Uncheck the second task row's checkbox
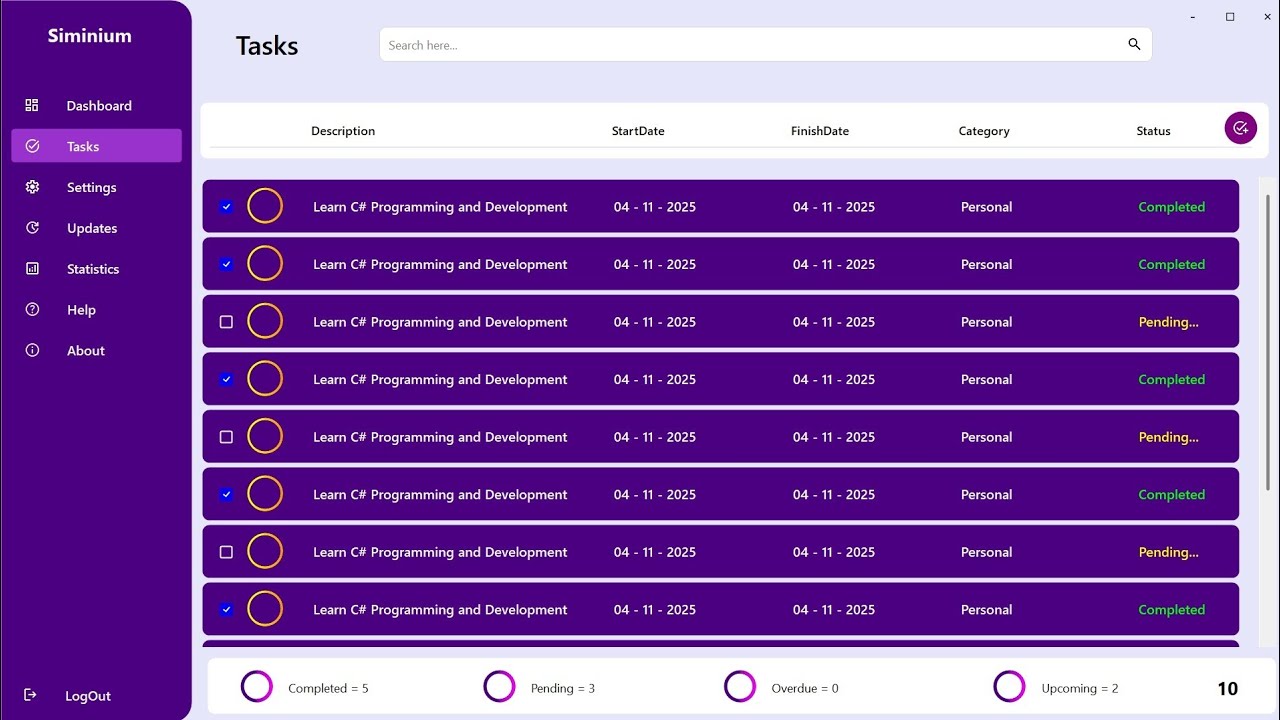Screen dimensions: 1280x720 226,264
